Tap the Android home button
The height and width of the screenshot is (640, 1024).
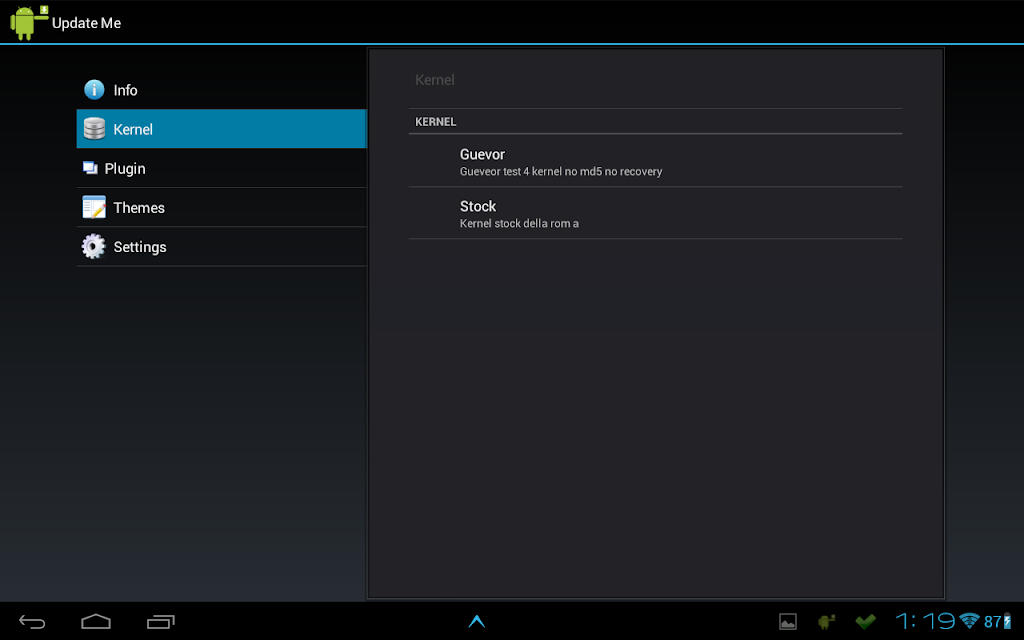click(96, 621)
